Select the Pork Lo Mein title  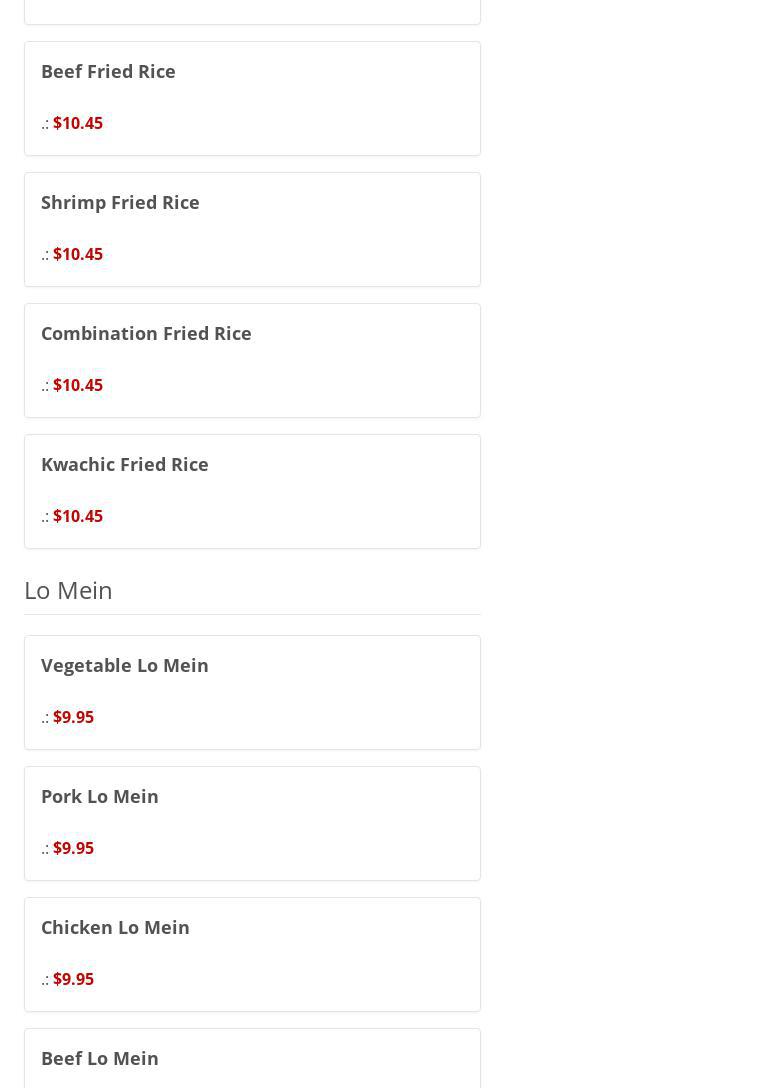(x=100, y=796)
